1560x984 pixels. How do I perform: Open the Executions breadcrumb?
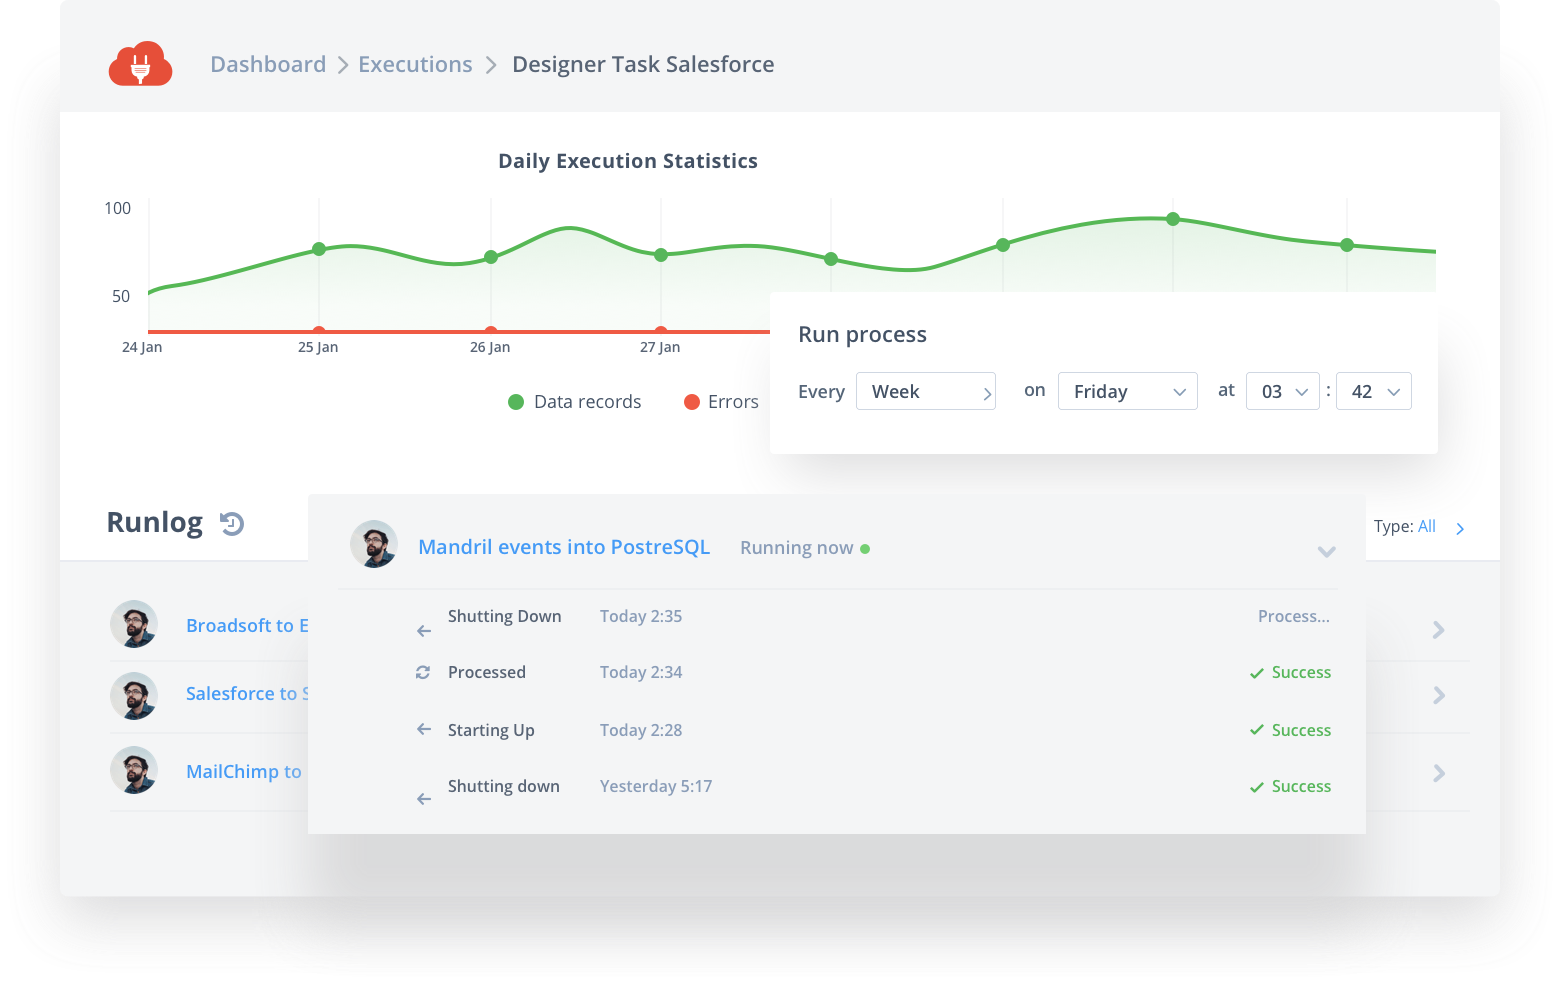point(415,64)
